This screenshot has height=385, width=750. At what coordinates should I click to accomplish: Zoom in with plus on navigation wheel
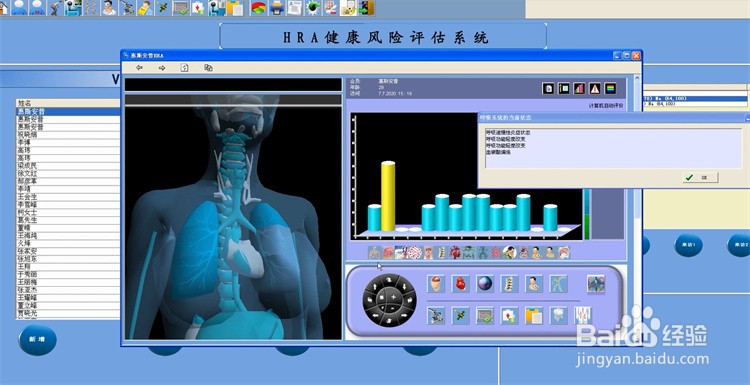[x=394, y=297]
